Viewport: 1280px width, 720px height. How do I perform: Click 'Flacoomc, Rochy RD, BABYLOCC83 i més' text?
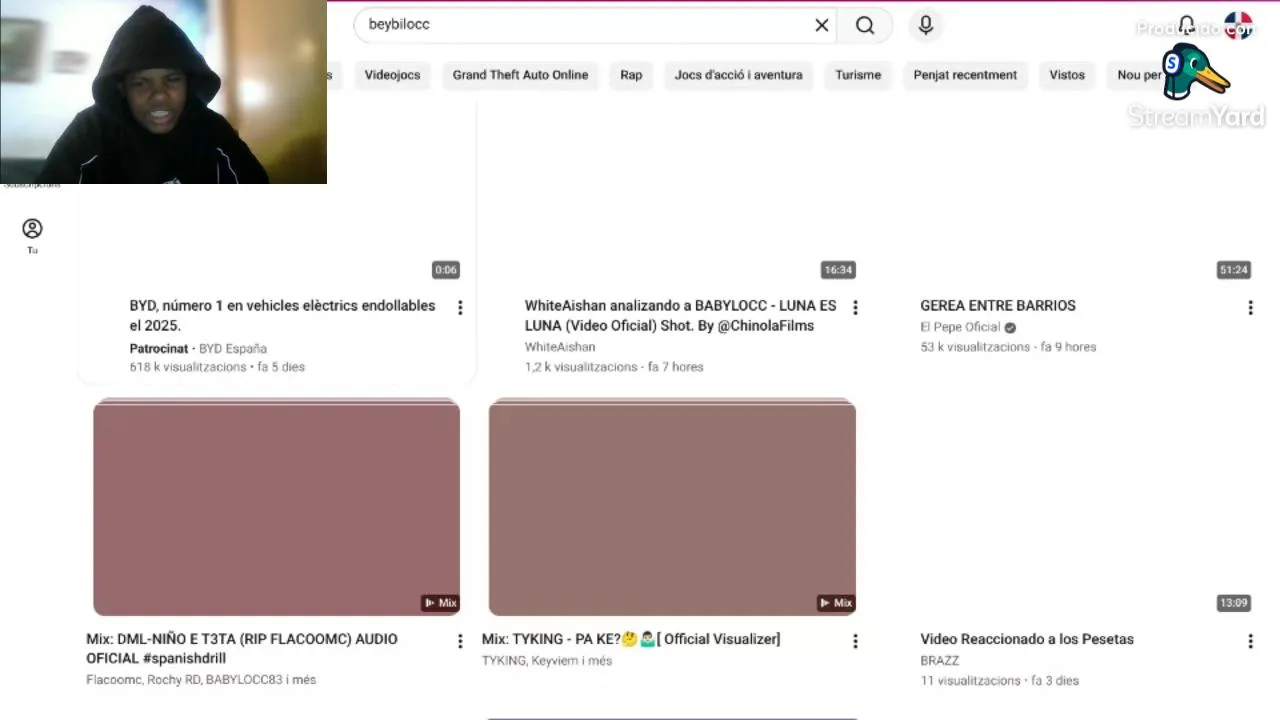[x=201, y=680]
